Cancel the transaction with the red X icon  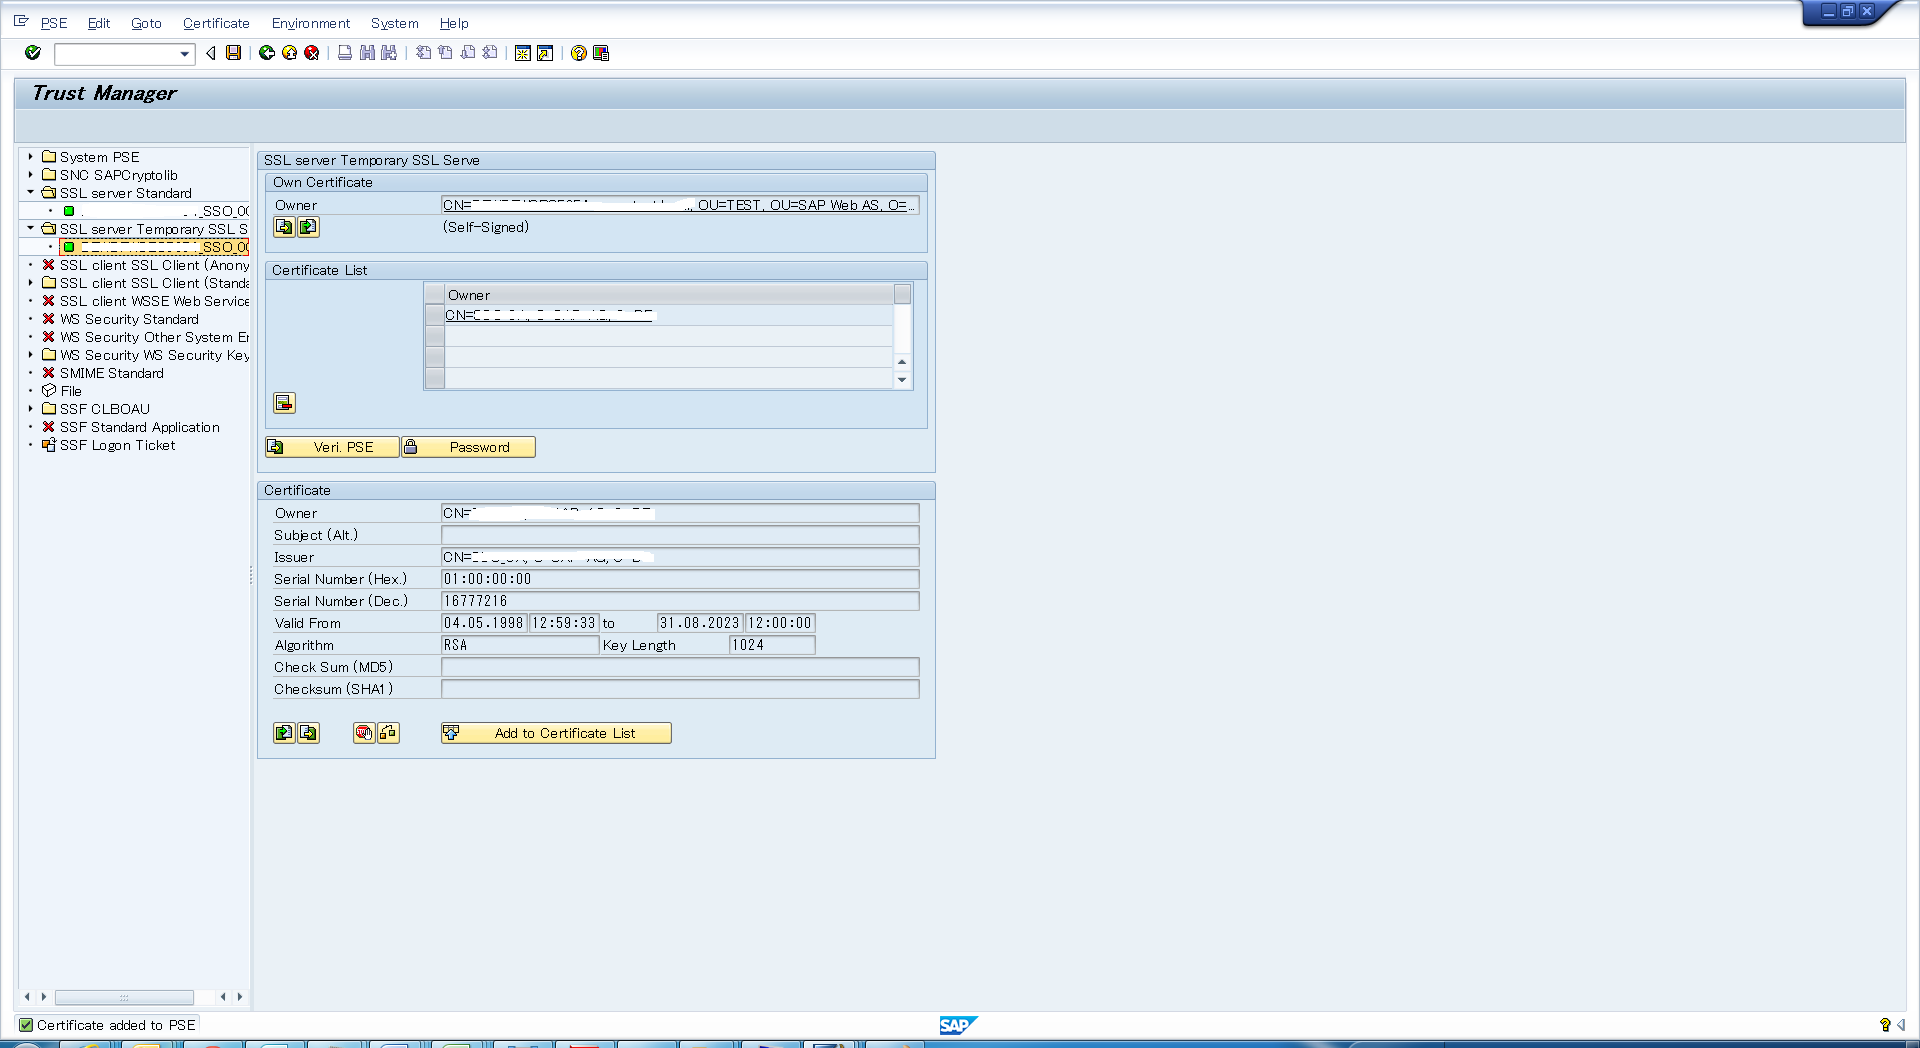pos(311,54)
